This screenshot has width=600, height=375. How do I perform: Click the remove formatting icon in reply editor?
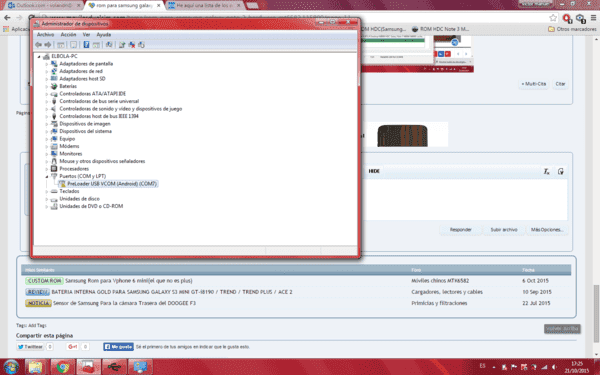(547, 171)
